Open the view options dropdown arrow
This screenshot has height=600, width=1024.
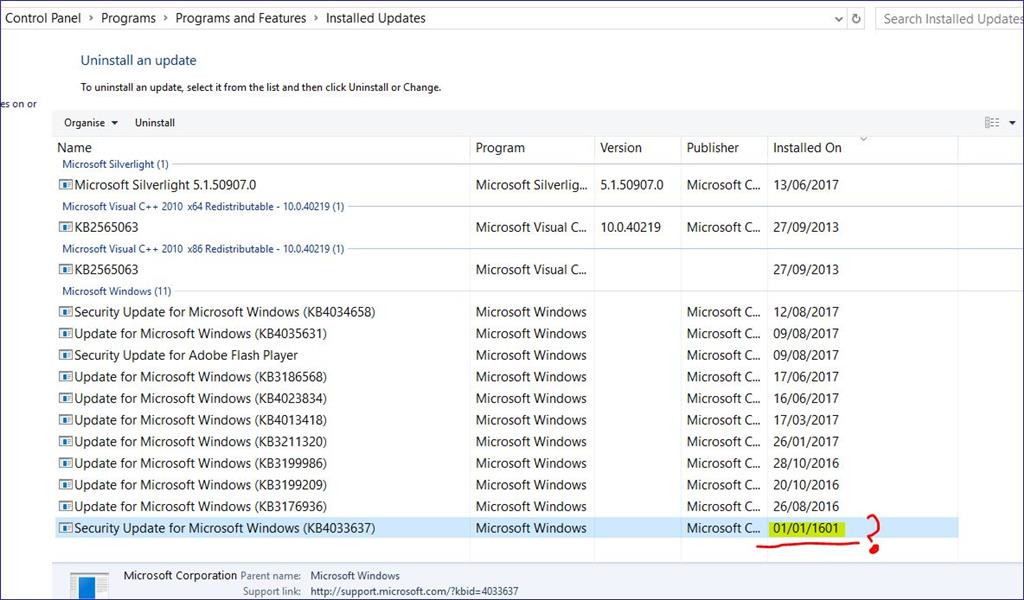(x=1012, y=123)
